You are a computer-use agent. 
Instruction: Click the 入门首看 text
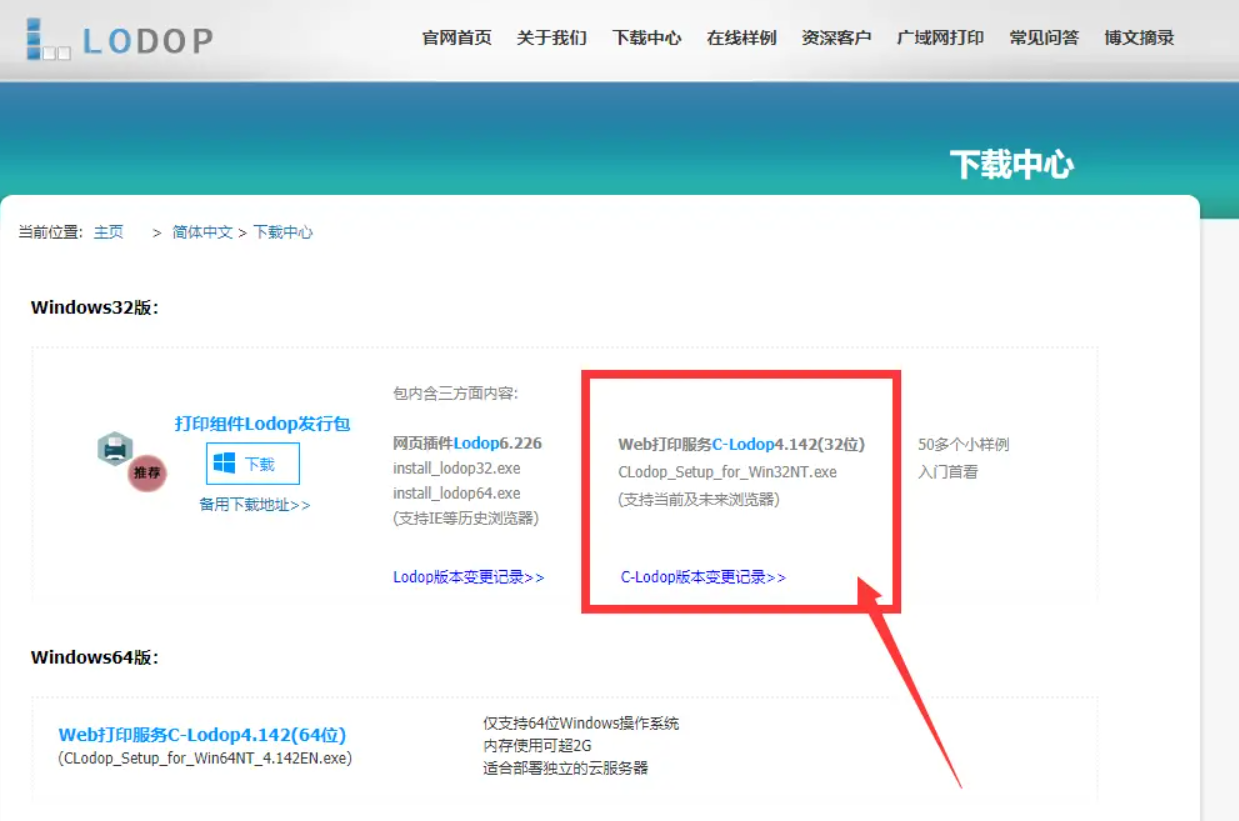pos(948,472)
